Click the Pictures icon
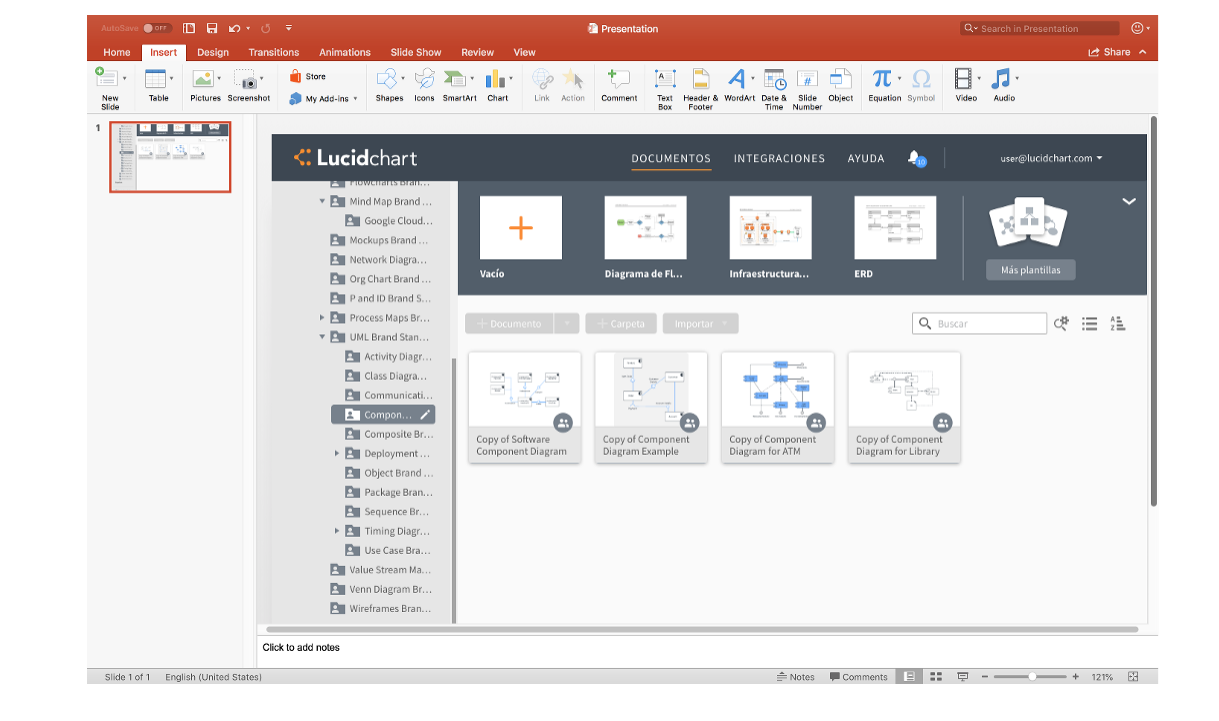The image size is (1219, 721). coord(203,80)
